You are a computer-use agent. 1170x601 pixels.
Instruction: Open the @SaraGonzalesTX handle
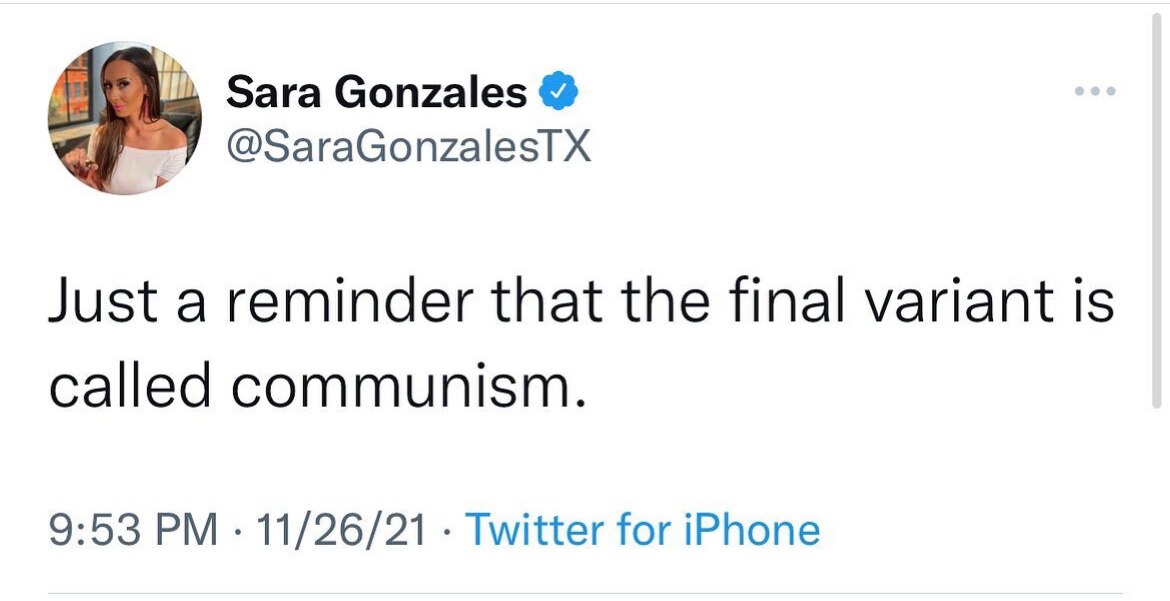[409, 148]
